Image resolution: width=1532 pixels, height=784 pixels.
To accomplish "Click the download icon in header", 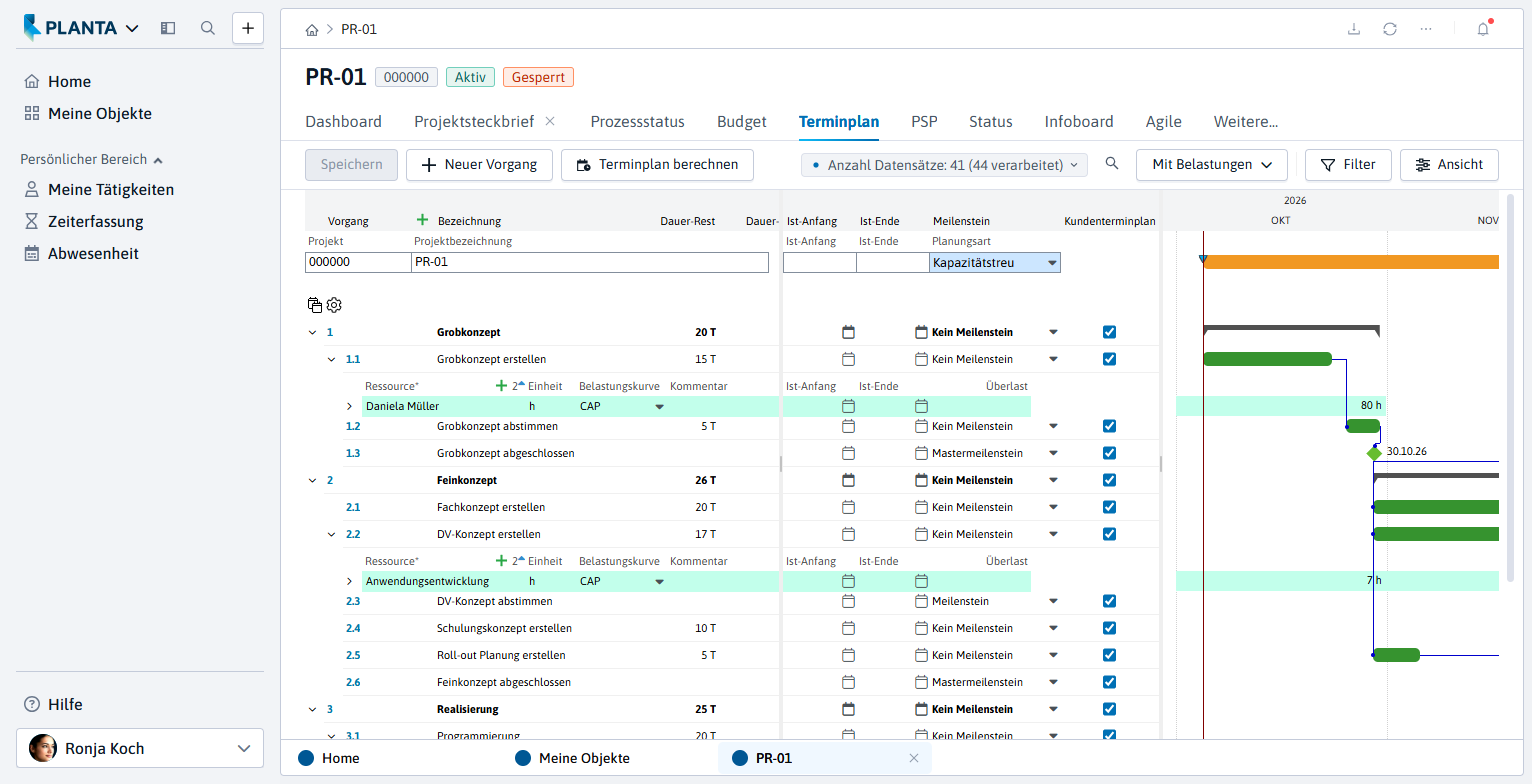I will click(1354, 29).
